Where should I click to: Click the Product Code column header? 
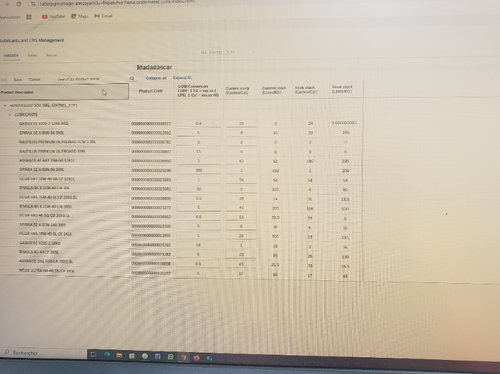tap(151, 91)
